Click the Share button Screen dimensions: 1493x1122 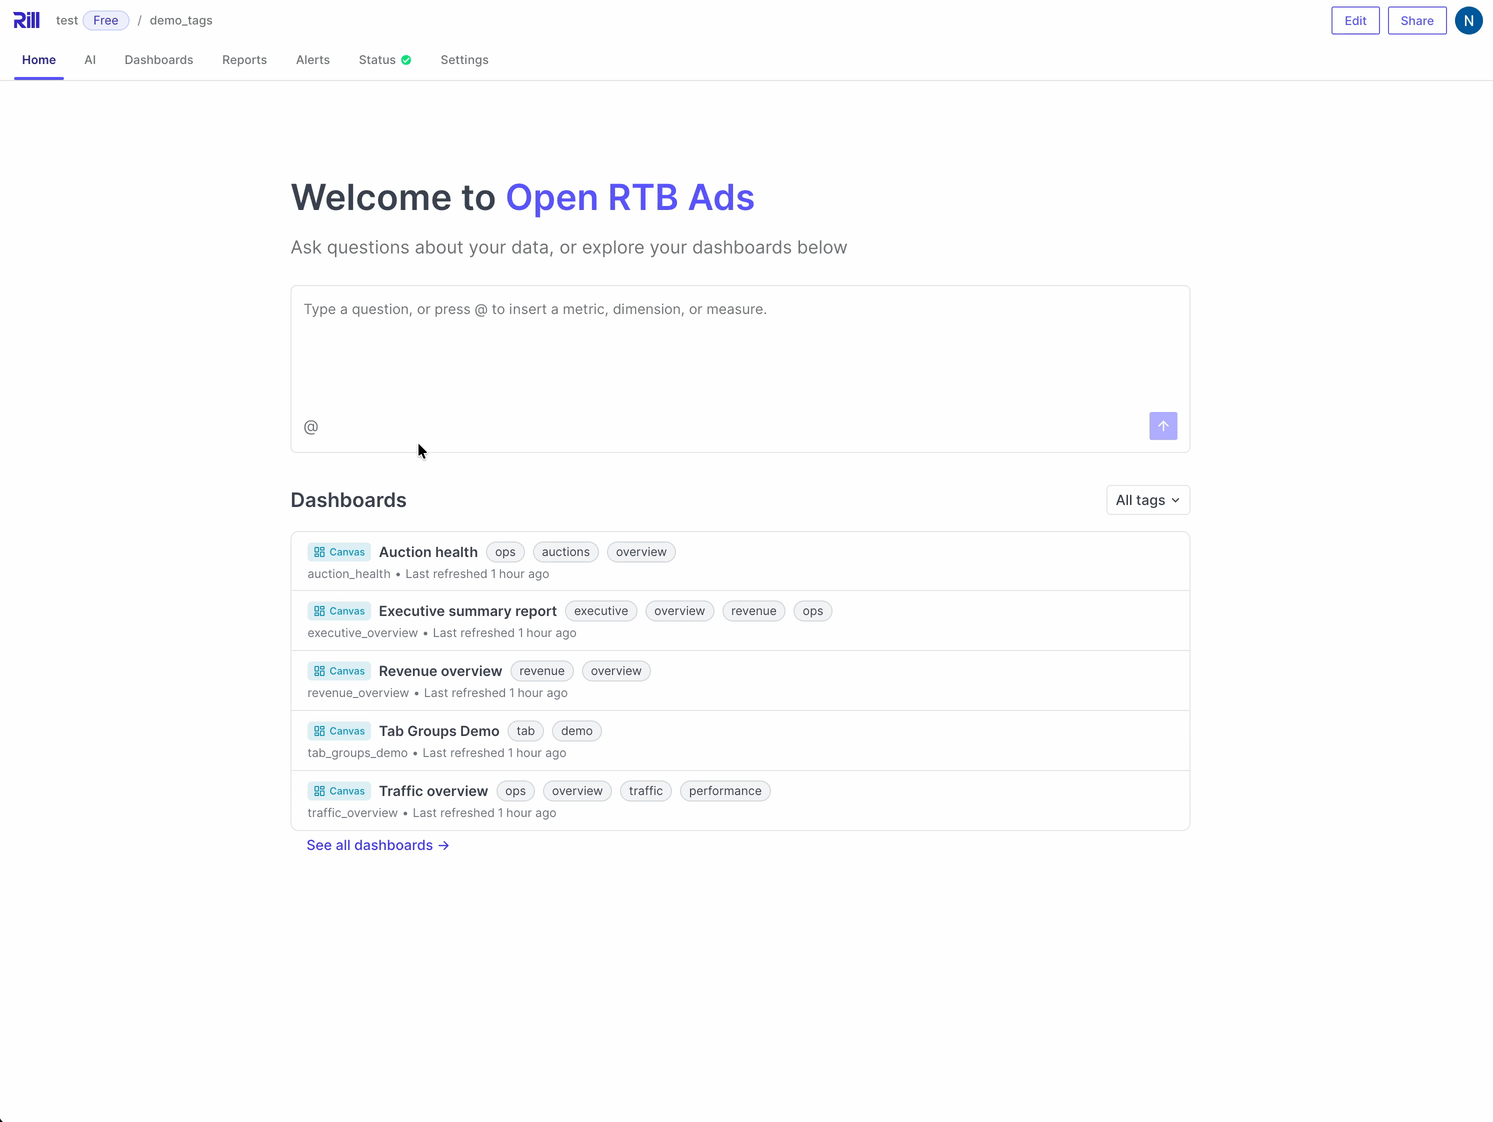point(1417,20)
